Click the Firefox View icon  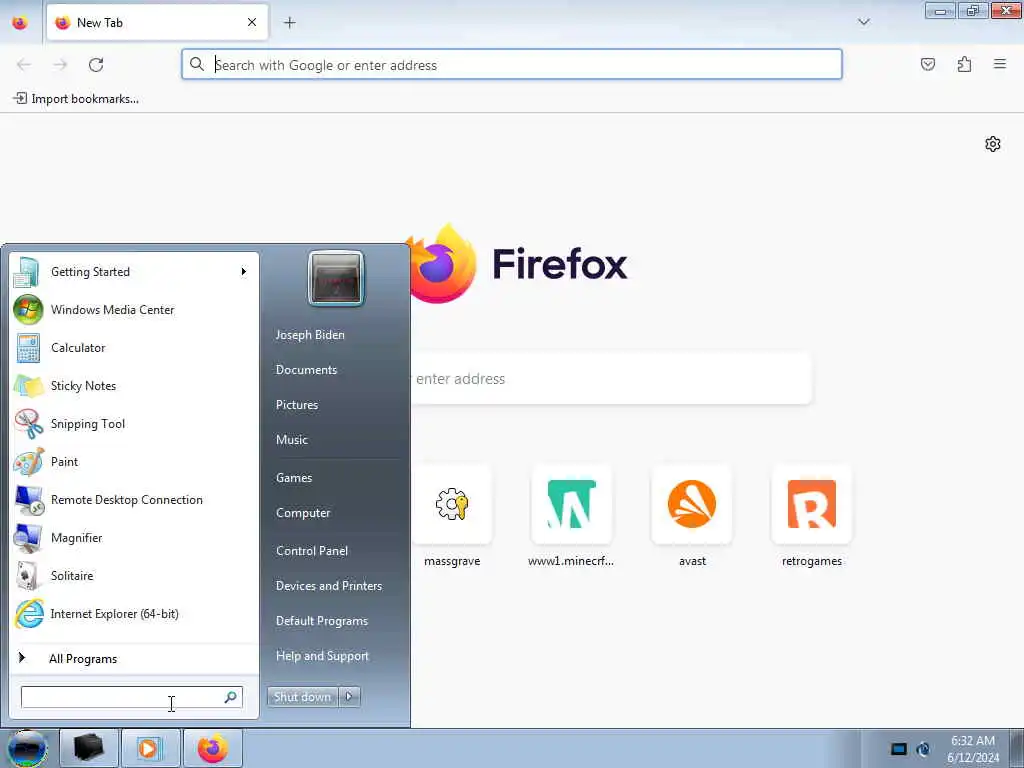(x=20, y=23)
